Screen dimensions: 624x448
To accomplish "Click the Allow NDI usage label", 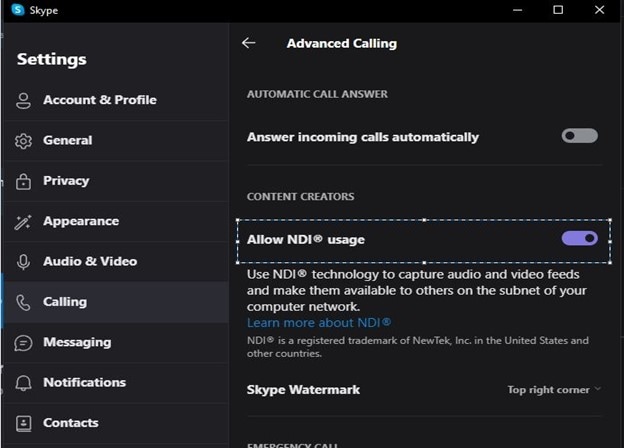I will [306, 240].
